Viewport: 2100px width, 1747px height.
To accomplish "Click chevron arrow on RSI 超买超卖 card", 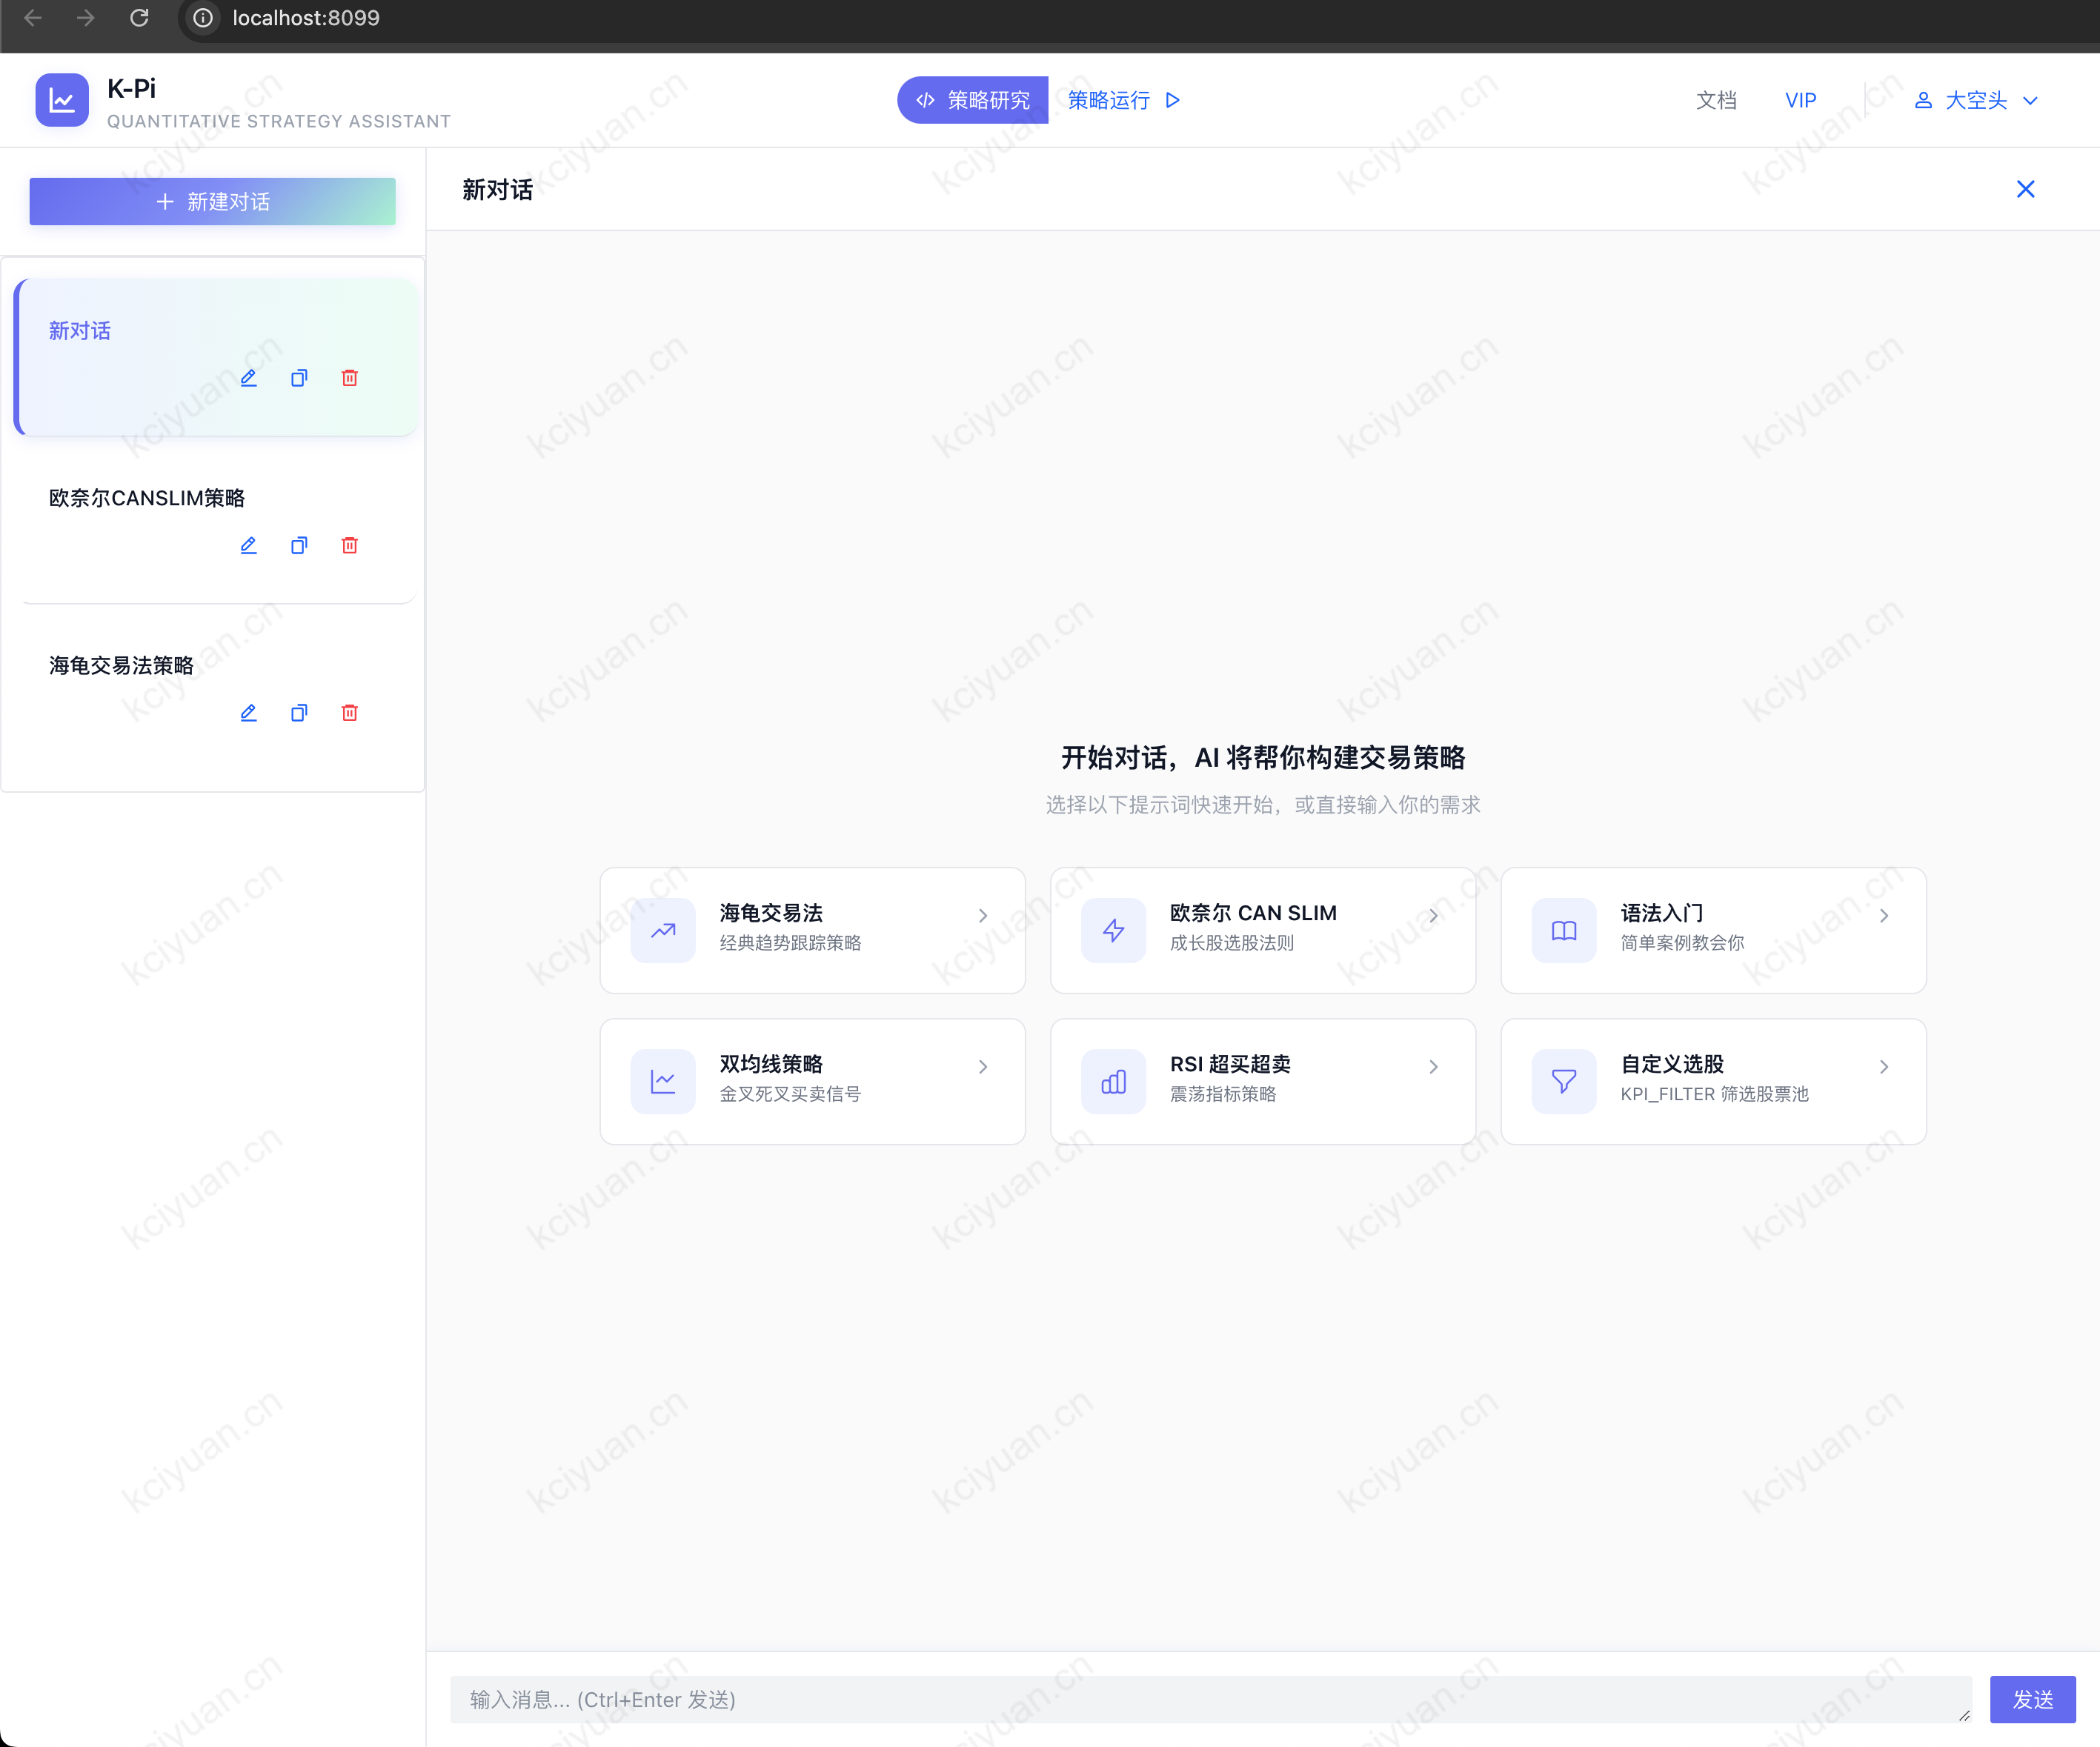I will 1433,1067.
